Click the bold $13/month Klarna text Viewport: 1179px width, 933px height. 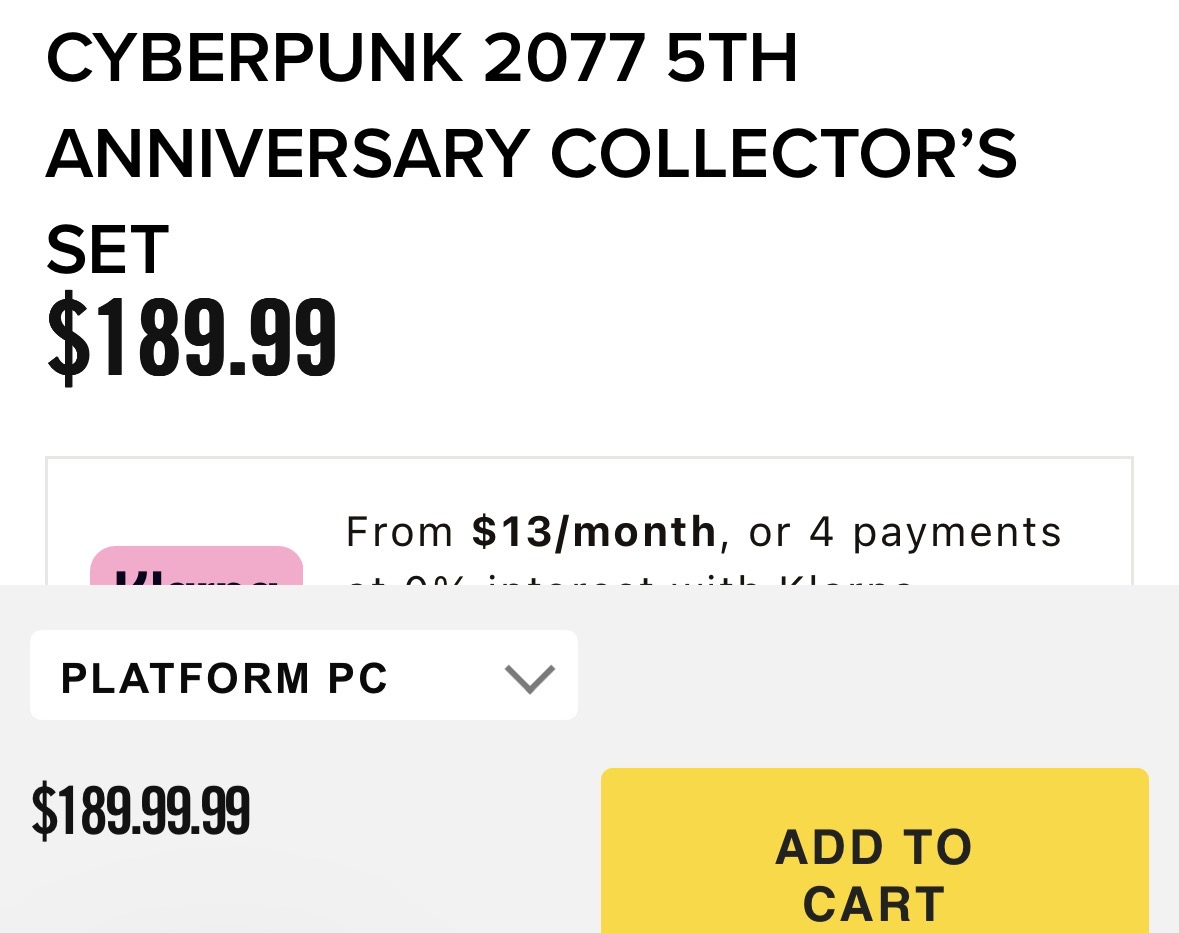pyautogui.click(x=594, y=532)
